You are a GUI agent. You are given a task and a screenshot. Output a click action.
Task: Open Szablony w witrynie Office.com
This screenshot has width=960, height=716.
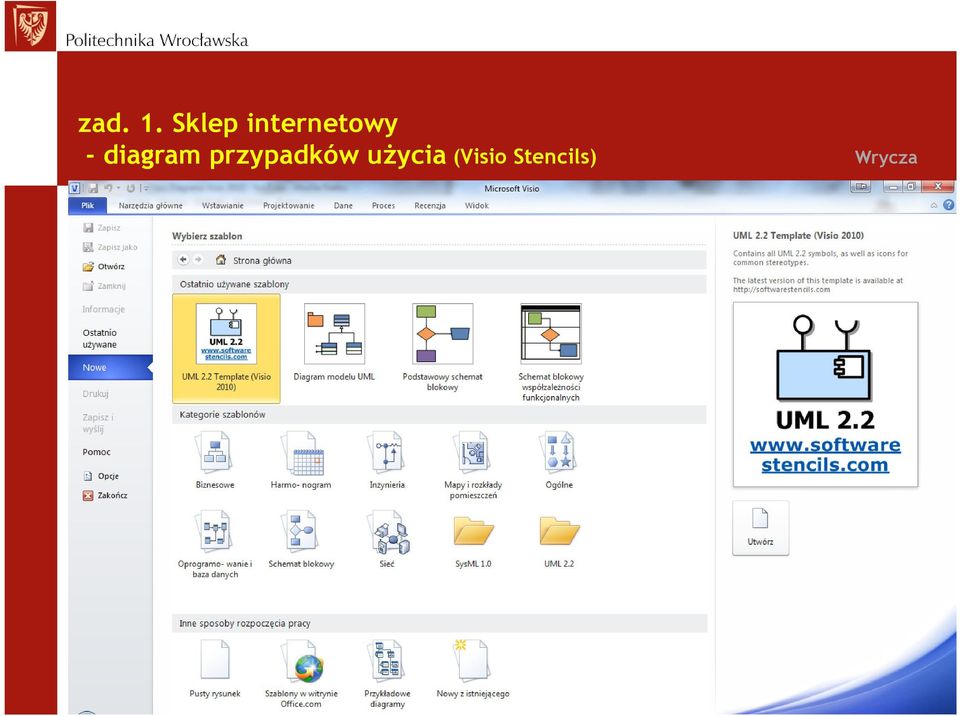pyautogui.click(x=301, y=673)
